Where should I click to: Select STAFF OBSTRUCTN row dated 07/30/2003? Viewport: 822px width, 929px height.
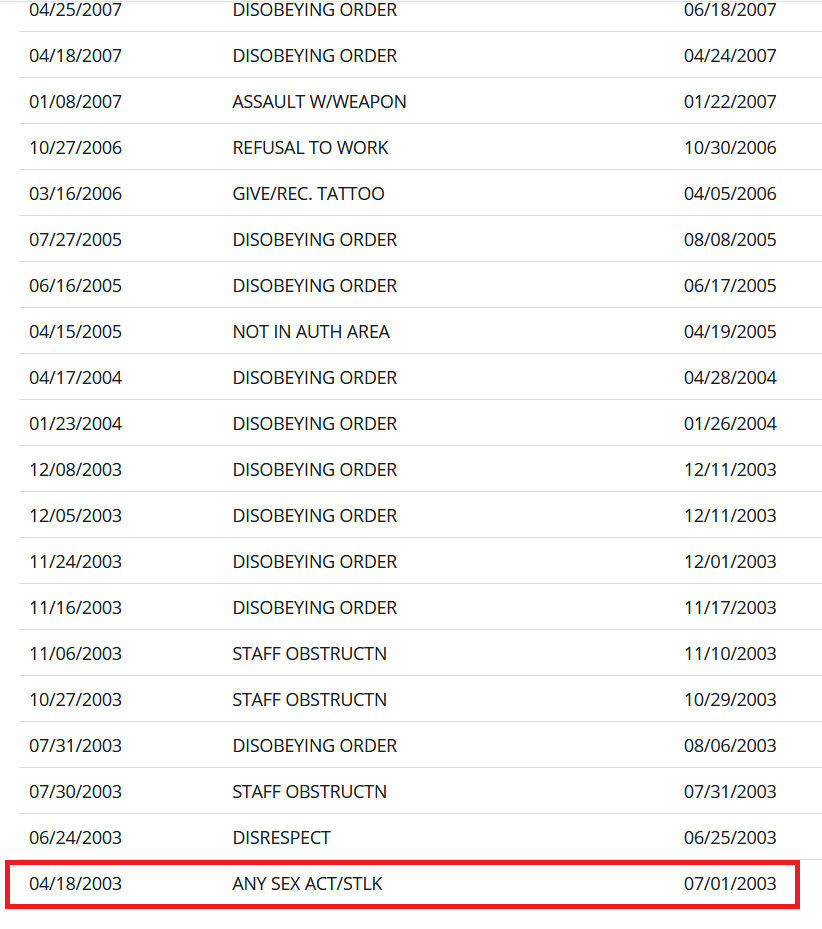(420, 792)
